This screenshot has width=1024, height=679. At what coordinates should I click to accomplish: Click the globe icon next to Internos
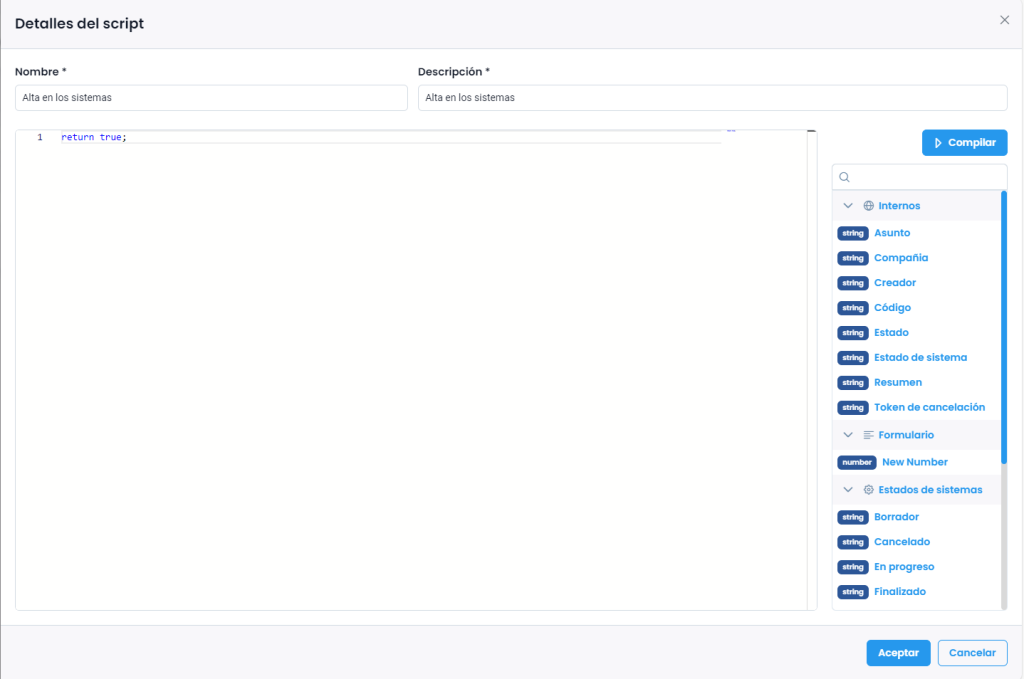pos(868,206)
